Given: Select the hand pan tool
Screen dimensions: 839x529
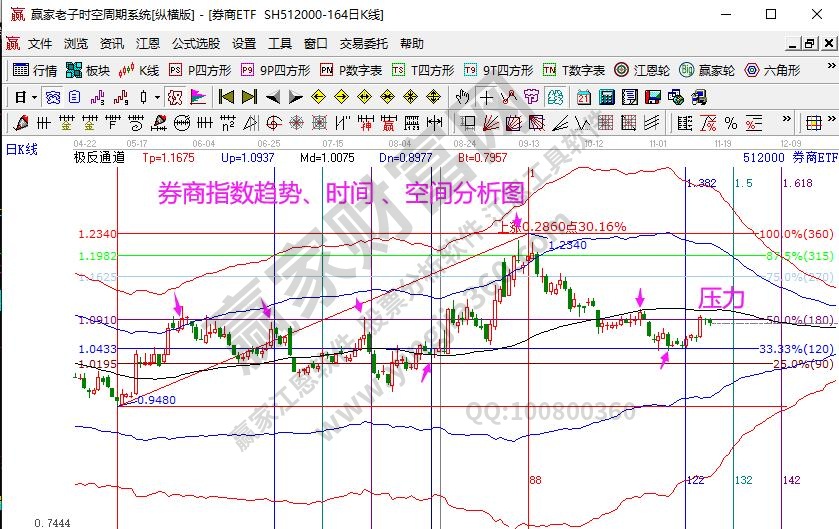Looking at the screenshot, I should pos(463,97).
